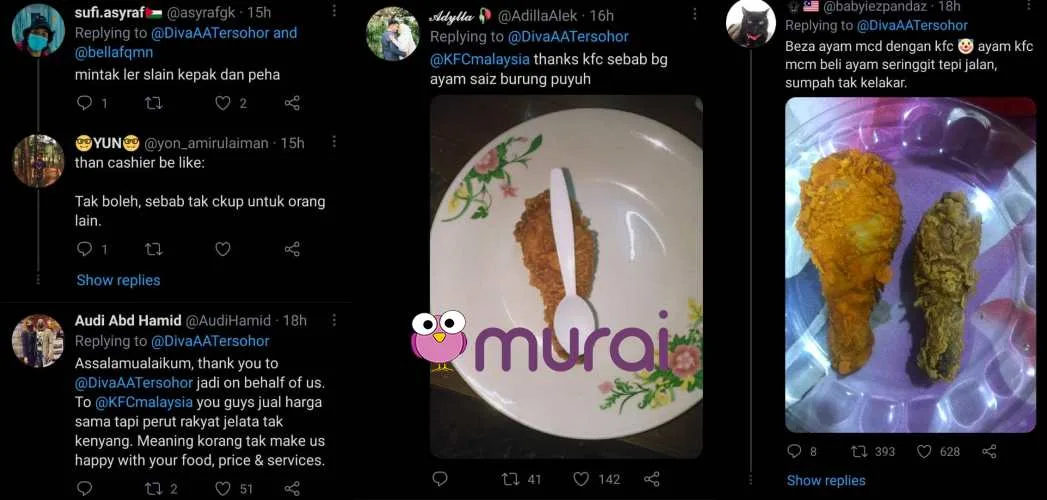
Task: Show replies under YUN's tweet
Action: (118, 280)
